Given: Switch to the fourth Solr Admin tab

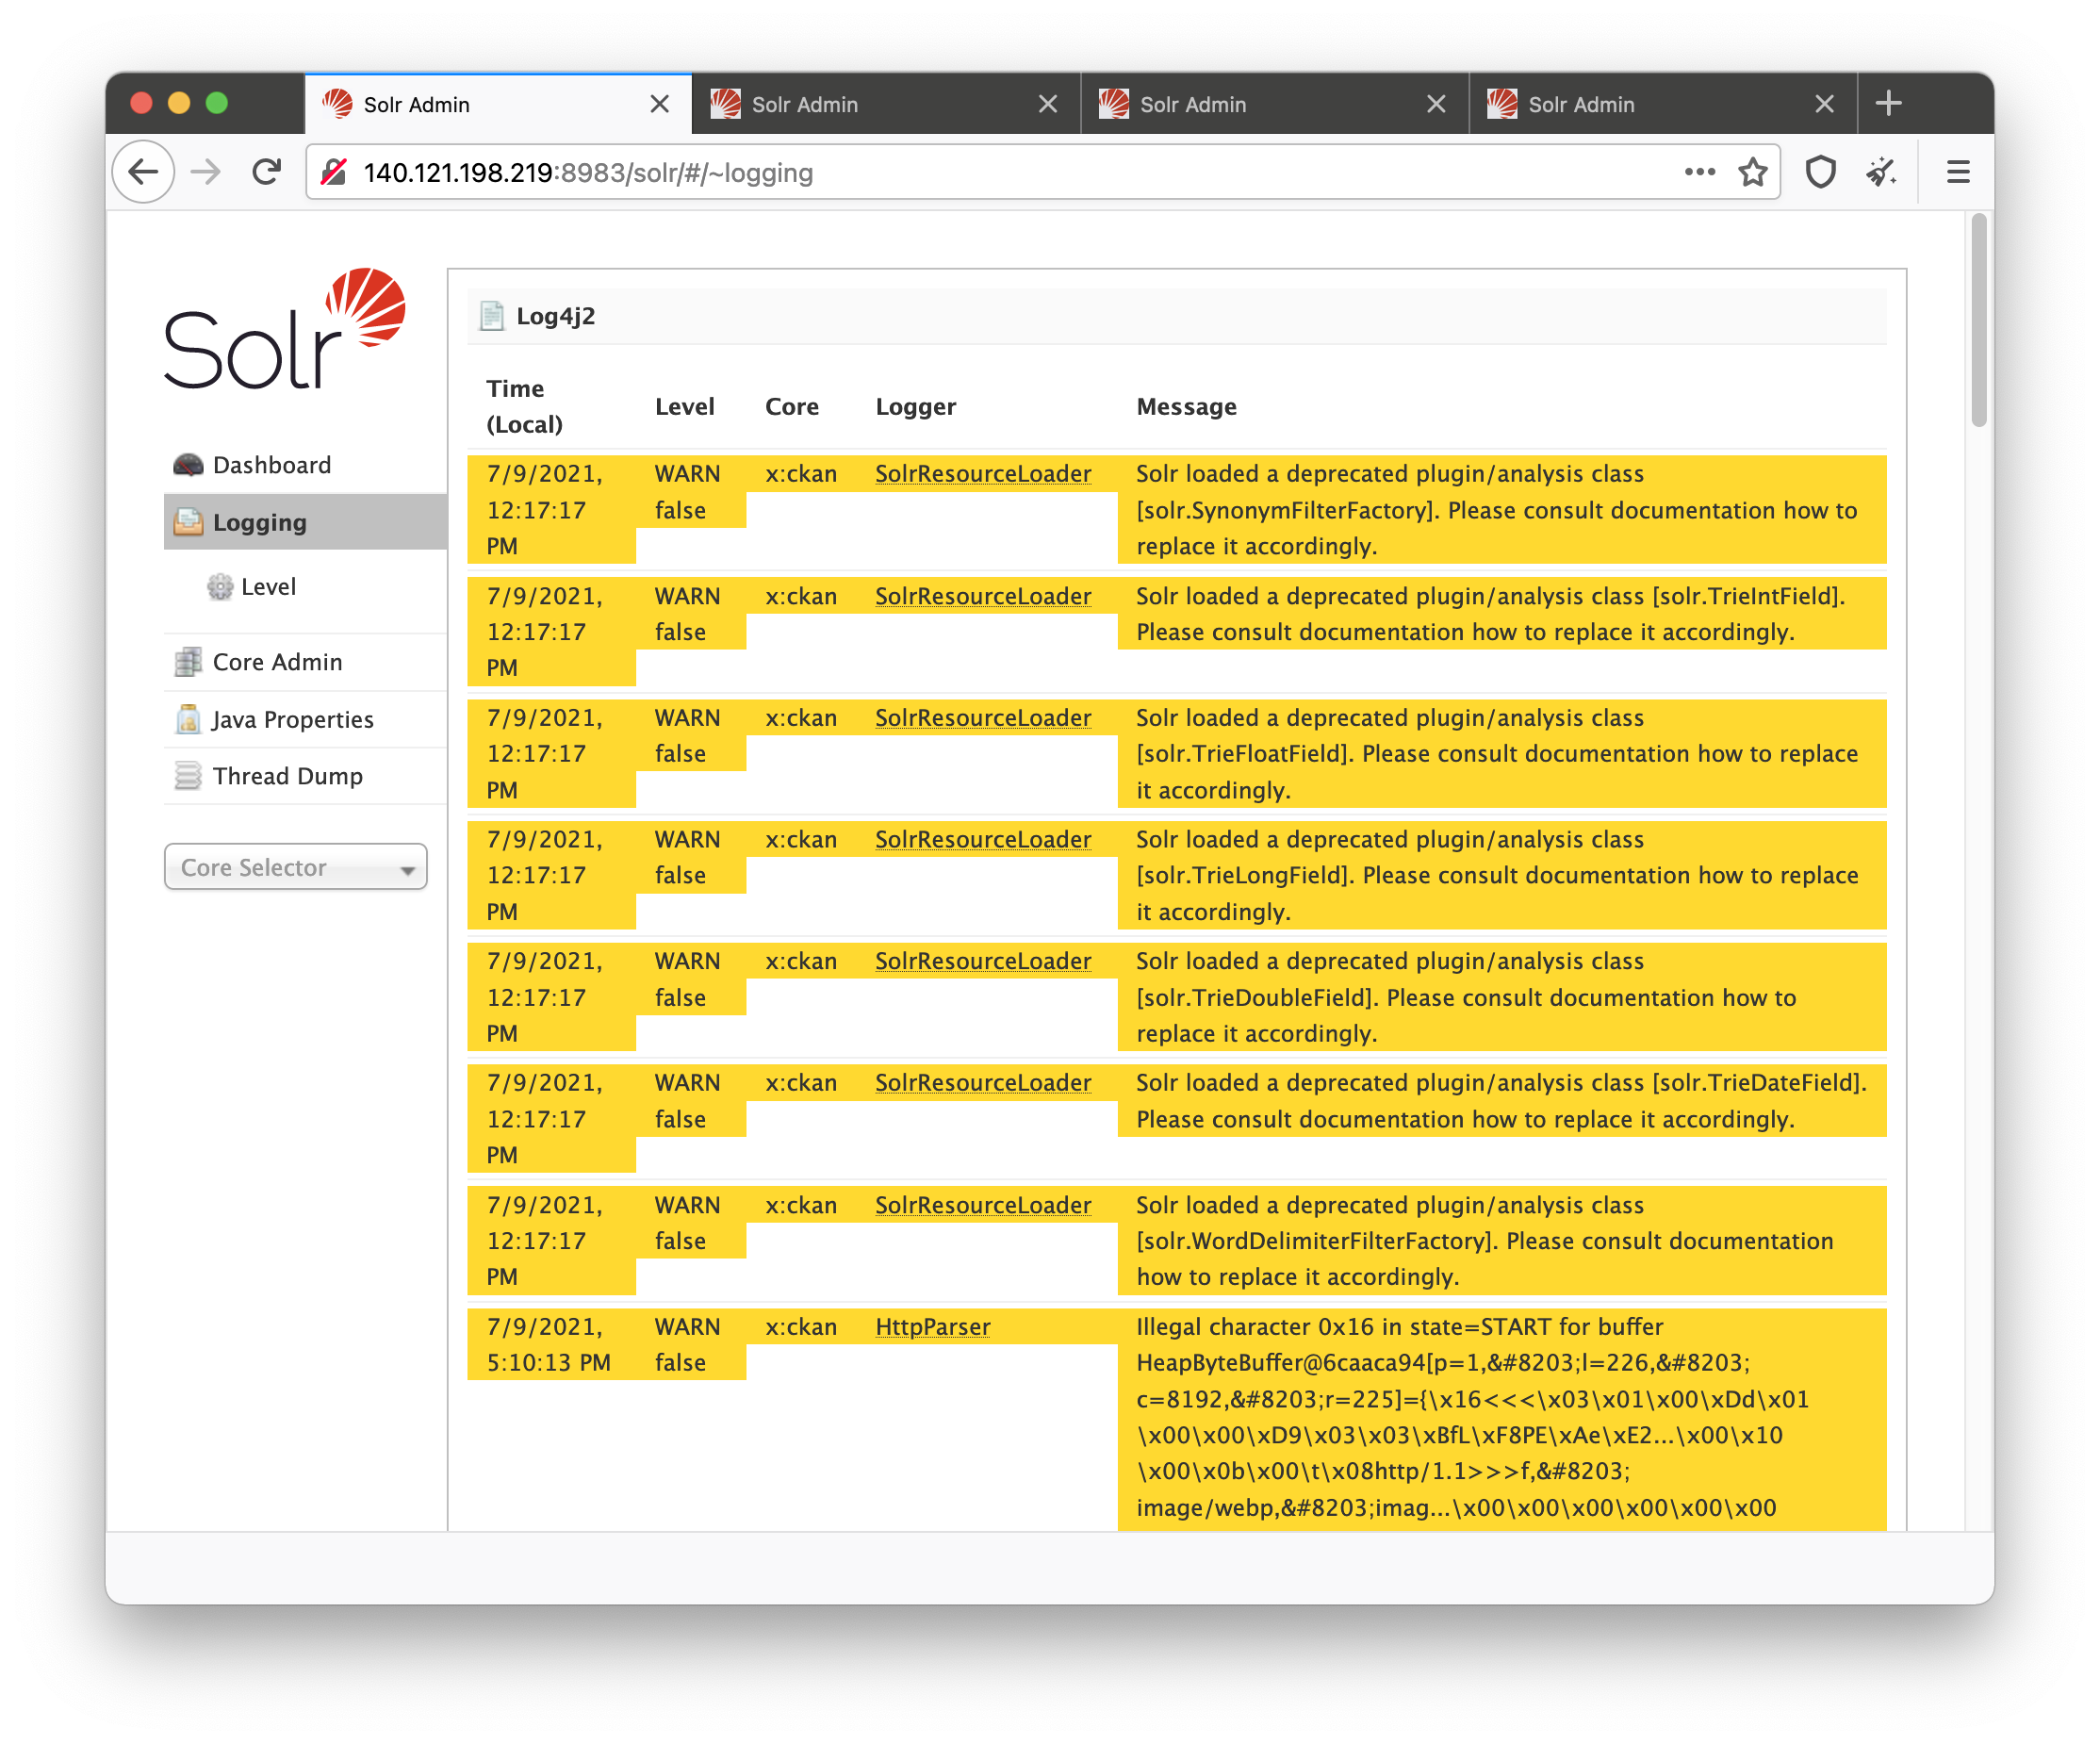Looking at the screenshot, I should tap(1662, 104).
